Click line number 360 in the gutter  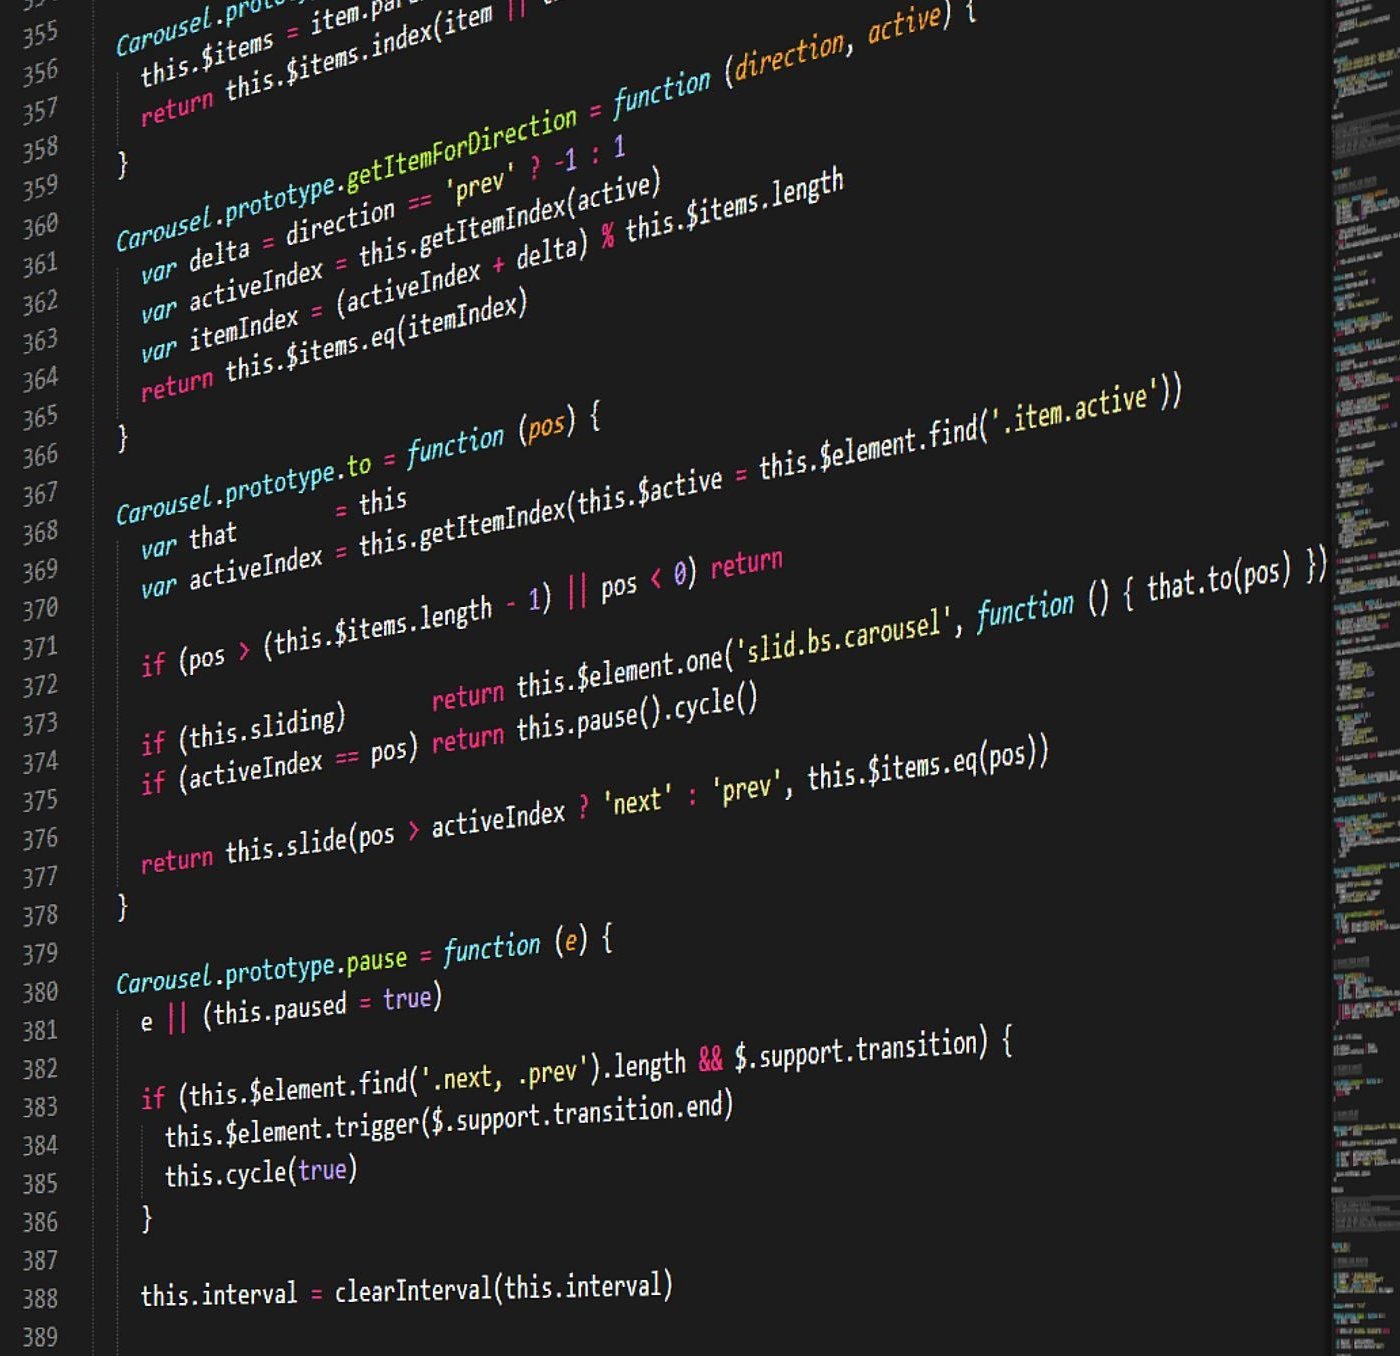coord(40,226)
